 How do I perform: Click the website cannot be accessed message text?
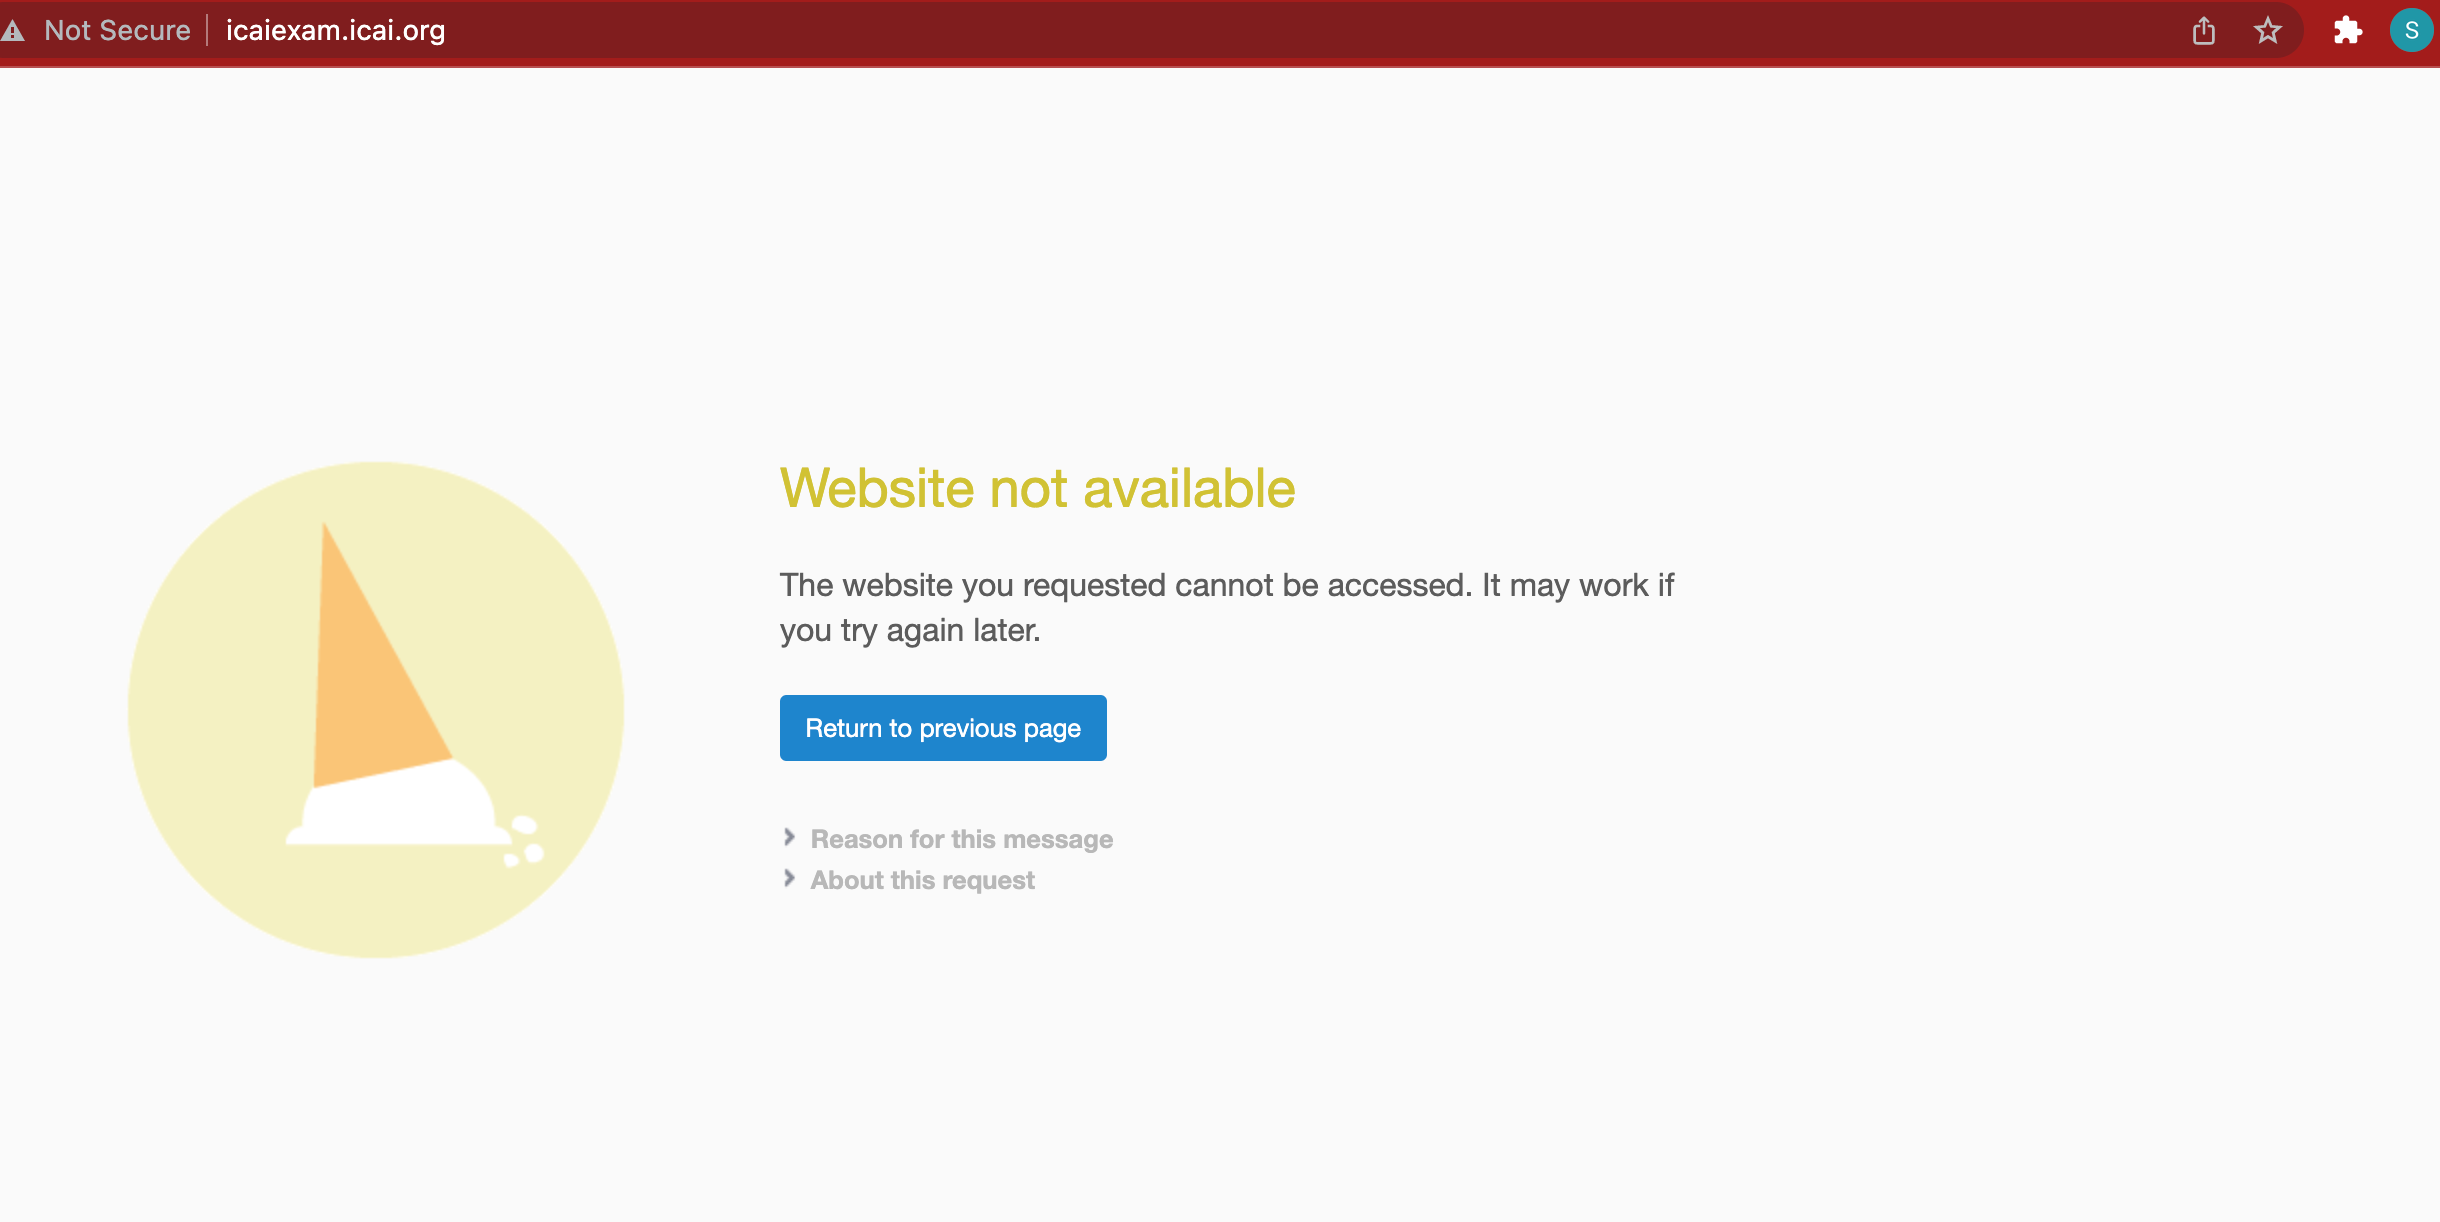1227,607
